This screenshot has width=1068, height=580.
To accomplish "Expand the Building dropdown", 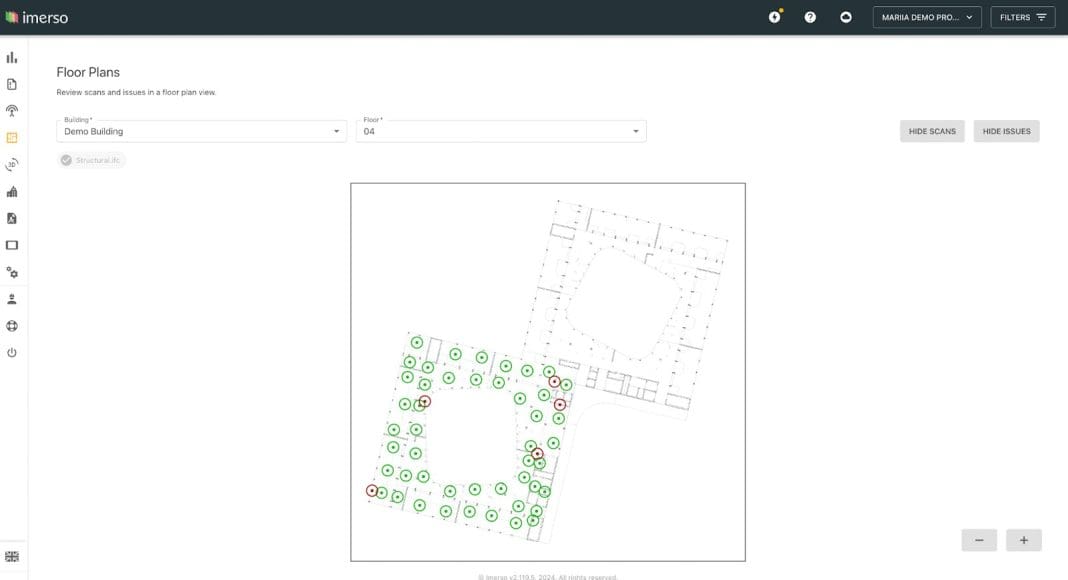I will tap(201, 131).
